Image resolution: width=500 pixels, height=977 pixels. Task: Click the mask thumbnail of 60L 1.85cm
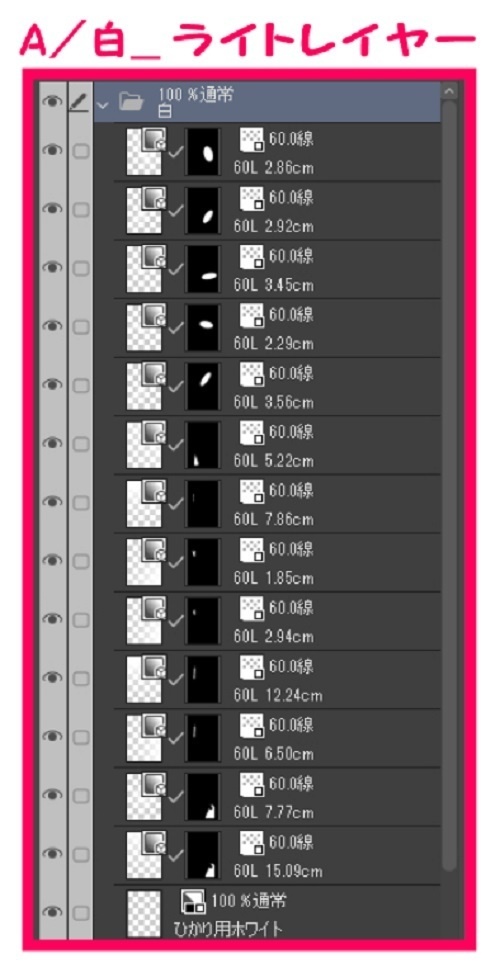tap(203, 562)
